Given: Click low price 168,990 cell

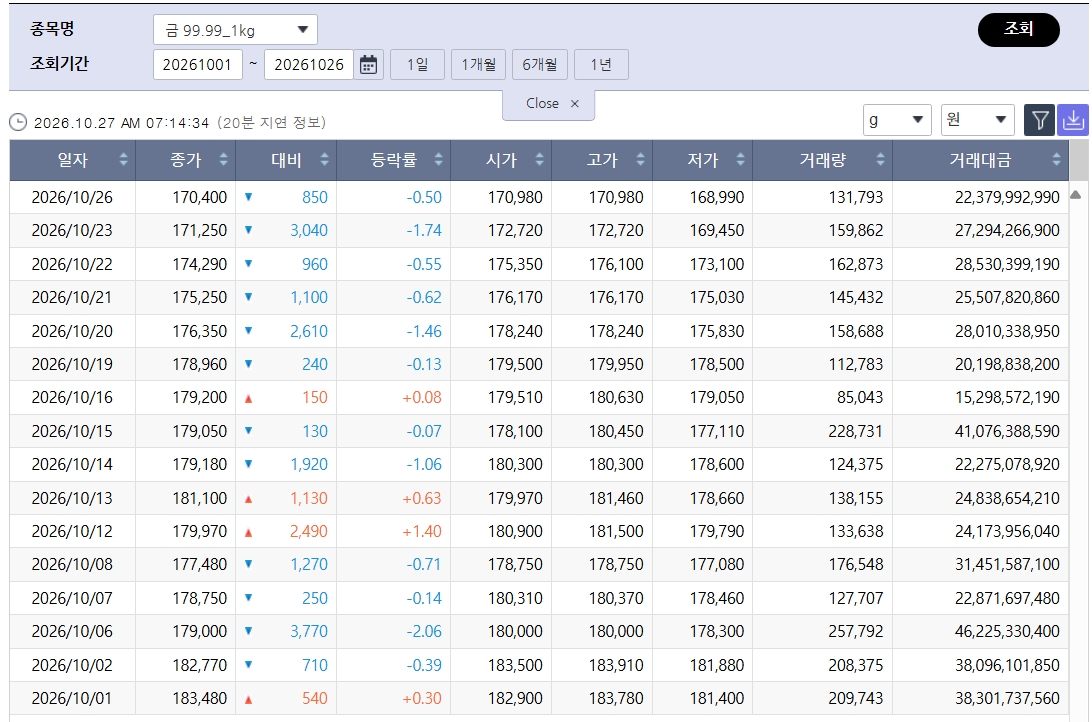Looking at the screenshot, I should click(x=703, y=197).
